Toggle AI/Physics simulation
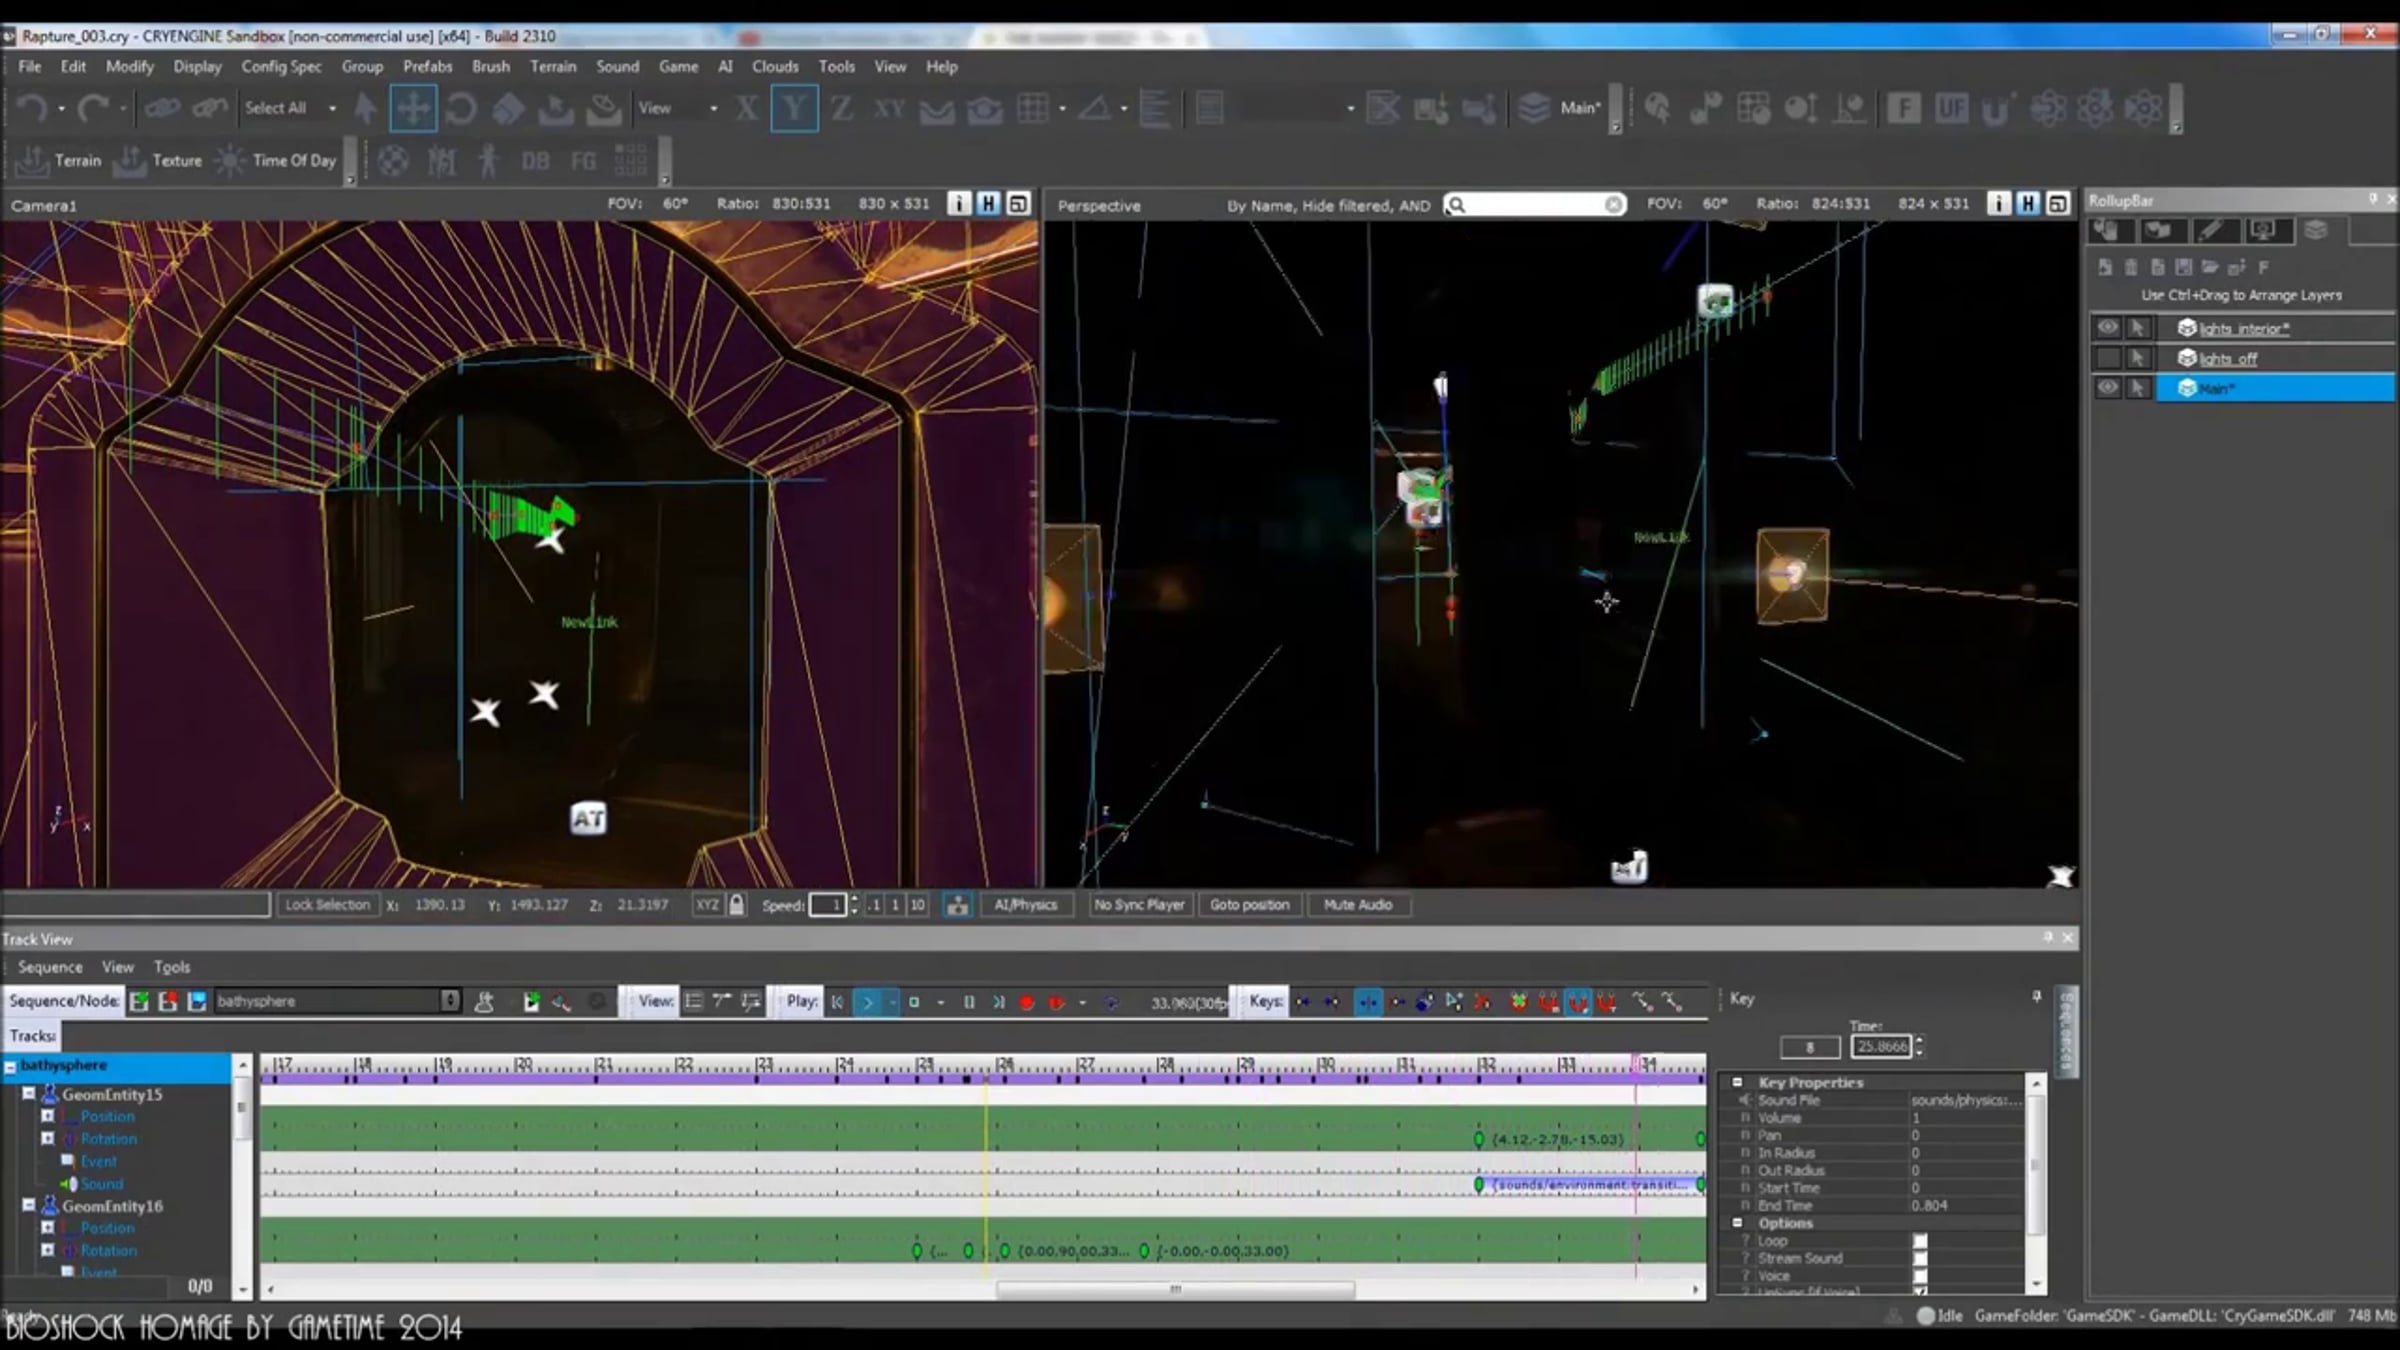Image resolution: width=2400 pixels, height=1350 pixels. (1025, 905)
